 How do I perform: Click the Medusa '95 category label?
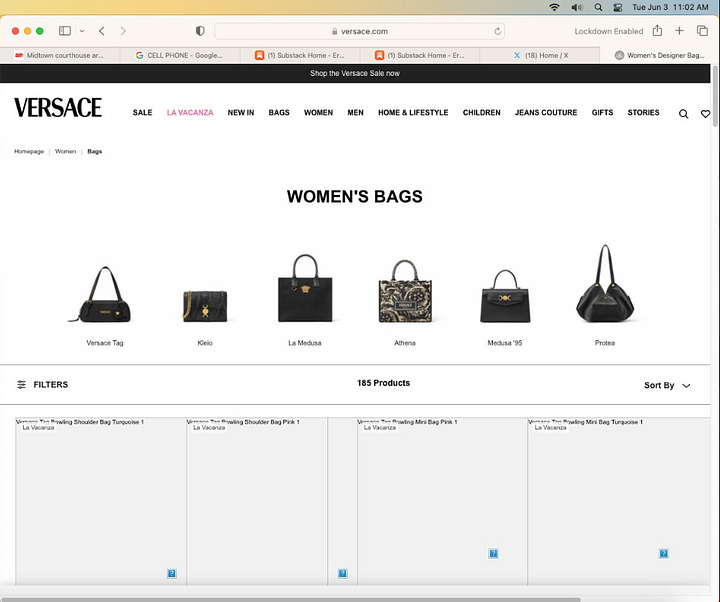click(505, 343)
